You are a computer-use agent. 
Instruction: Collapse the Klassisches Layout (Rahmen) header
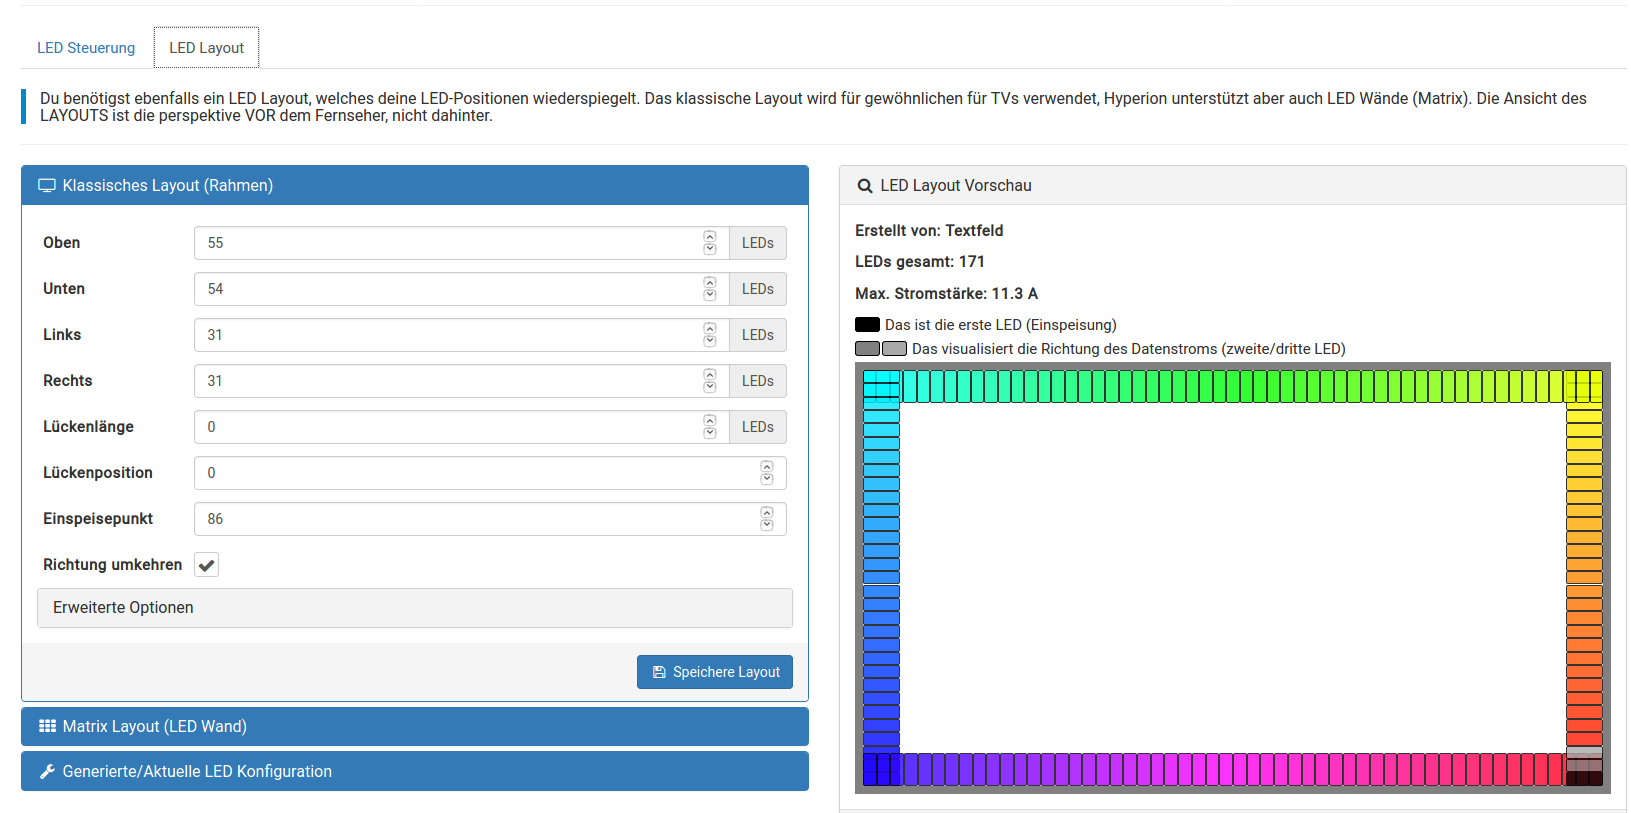(415, 185)
